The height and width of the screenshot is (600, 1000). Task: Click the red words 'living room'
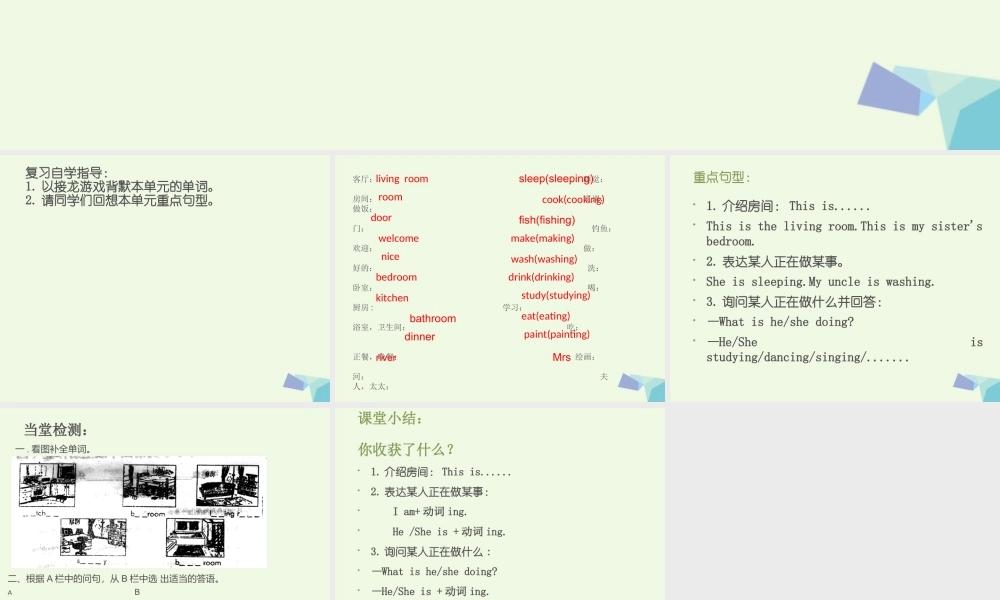(x=402, y=179)
